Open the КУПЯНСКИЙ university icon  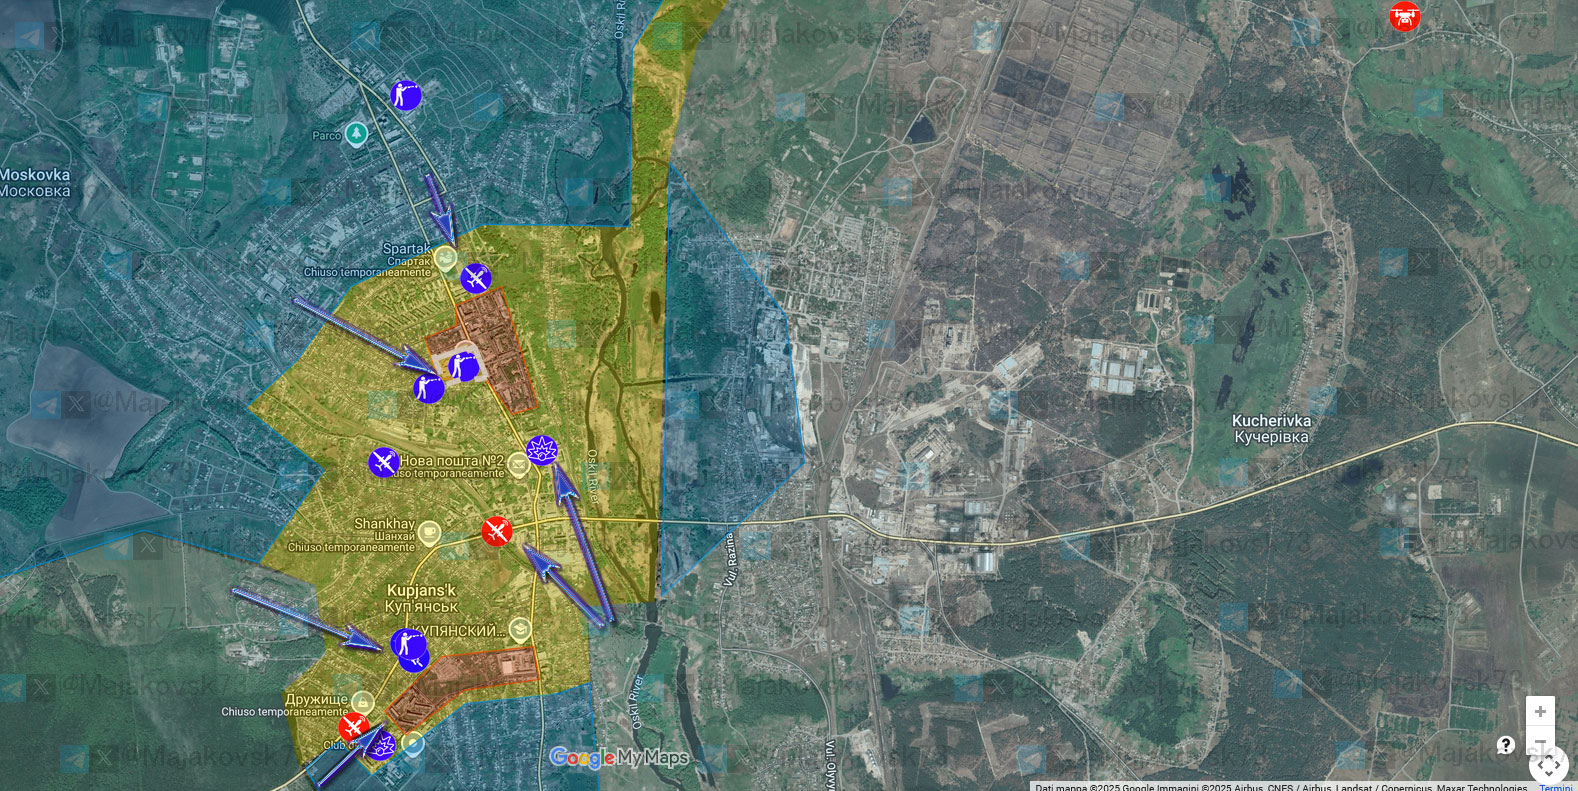click(519, 630)
